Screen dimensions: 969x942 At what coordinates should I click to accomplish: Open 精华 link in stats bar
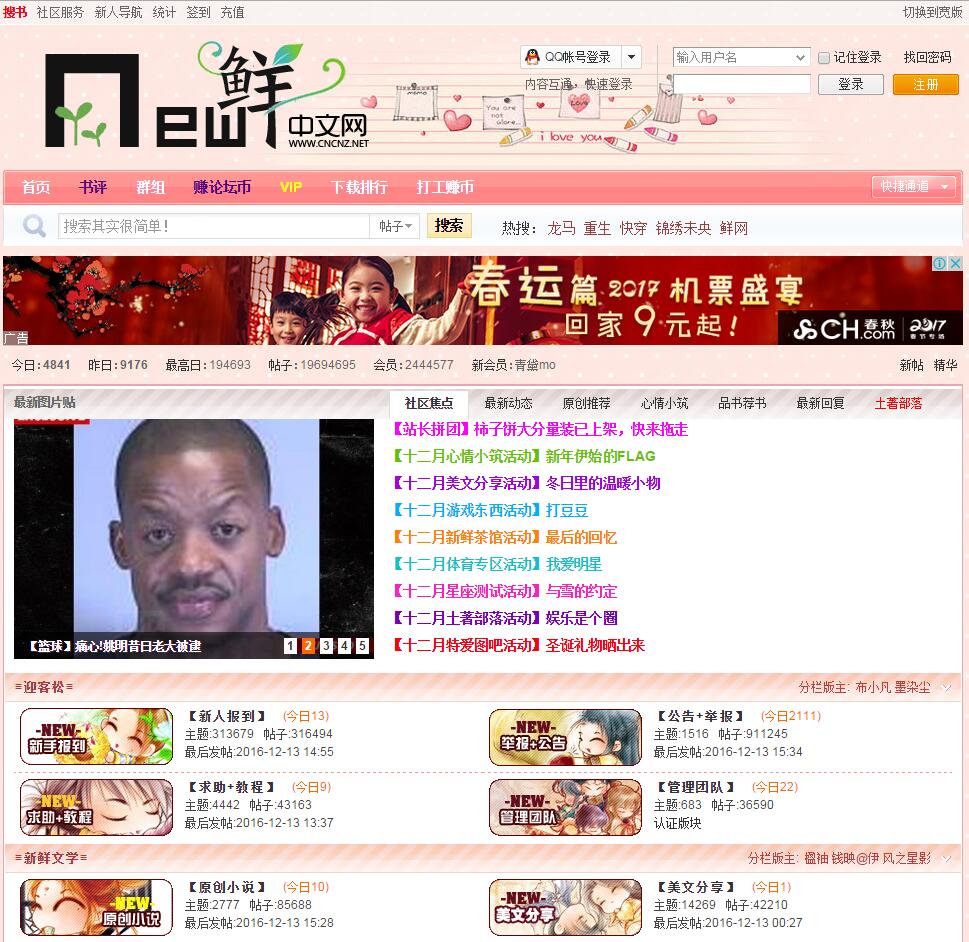(x=946, y=365)
